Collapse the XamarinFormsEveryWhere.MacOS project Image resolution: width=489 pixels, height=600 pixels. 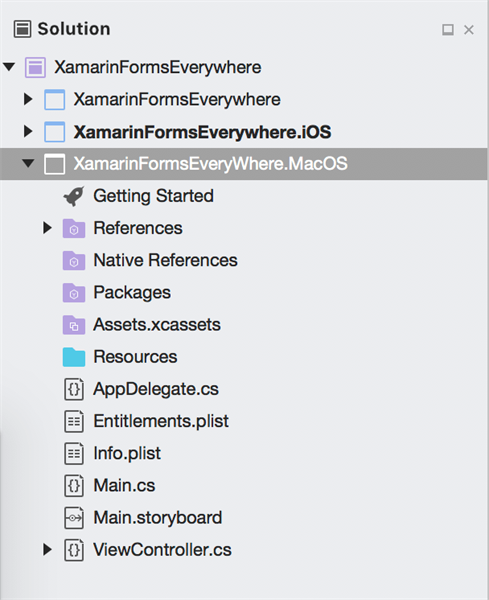(28, 163)
